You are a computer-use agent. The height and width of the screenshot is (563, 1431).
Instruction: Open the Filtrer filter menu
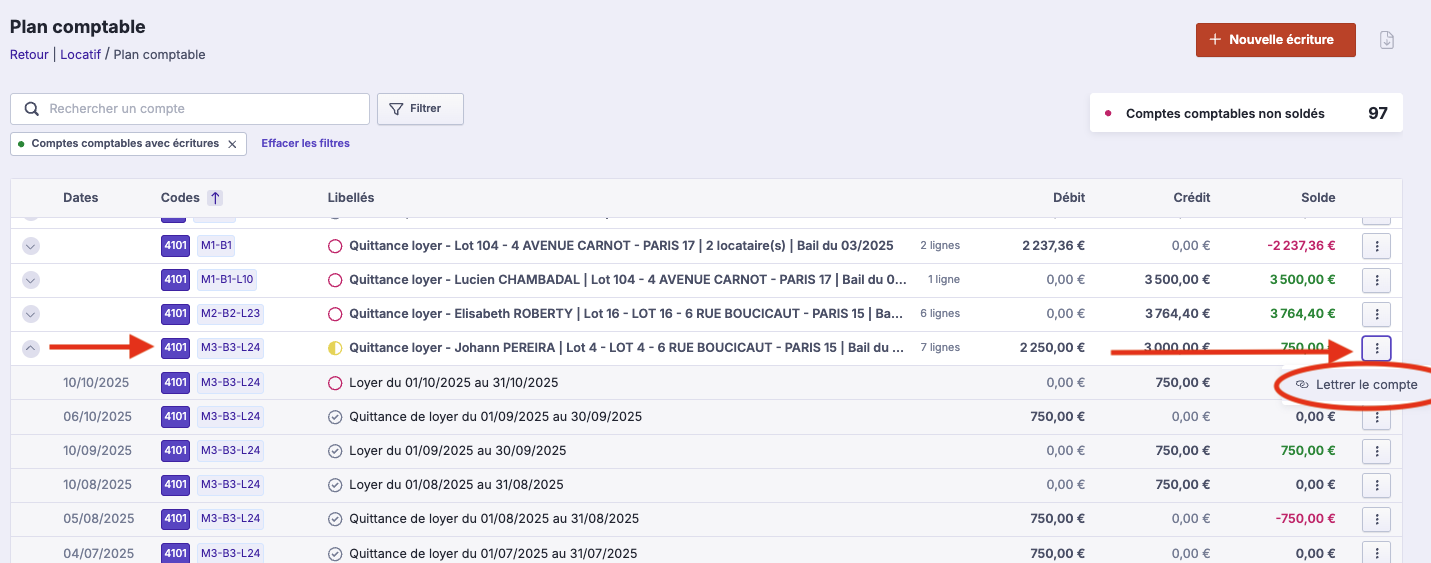(420, 109)
